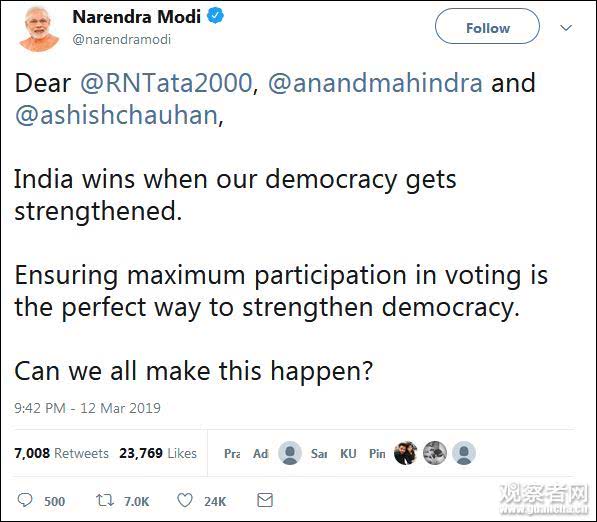Open the @anandmahindra mention link

click(x=375, y=83)
